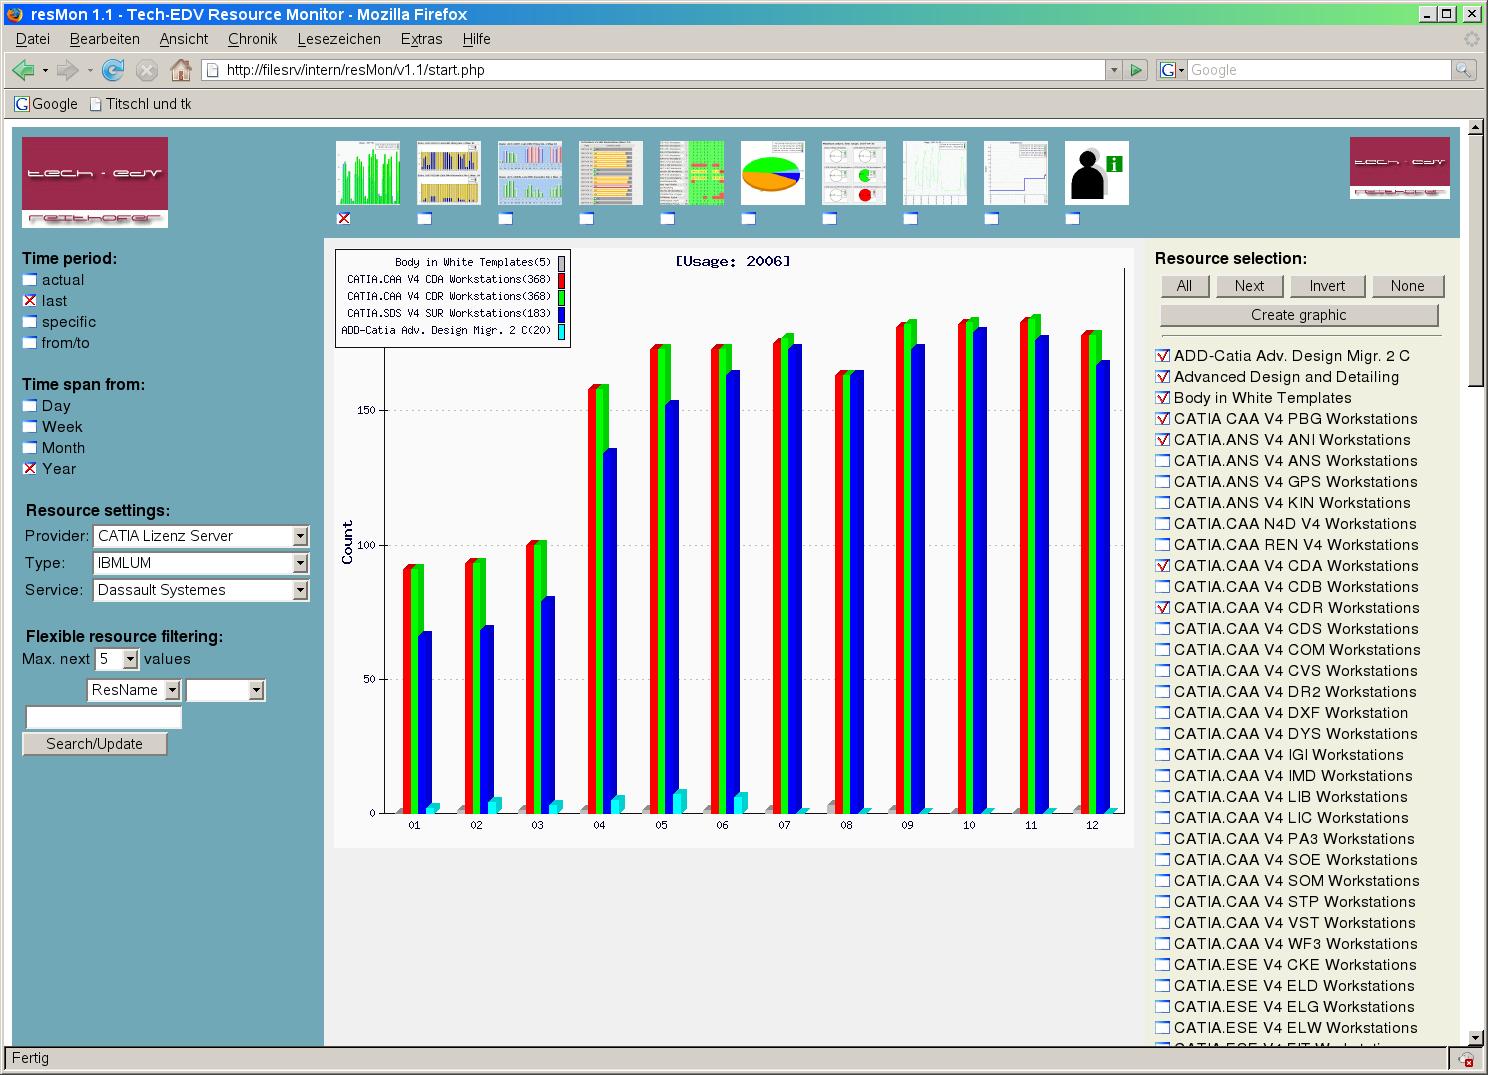Go back with the Firefox back arrow

pos(23,70)
